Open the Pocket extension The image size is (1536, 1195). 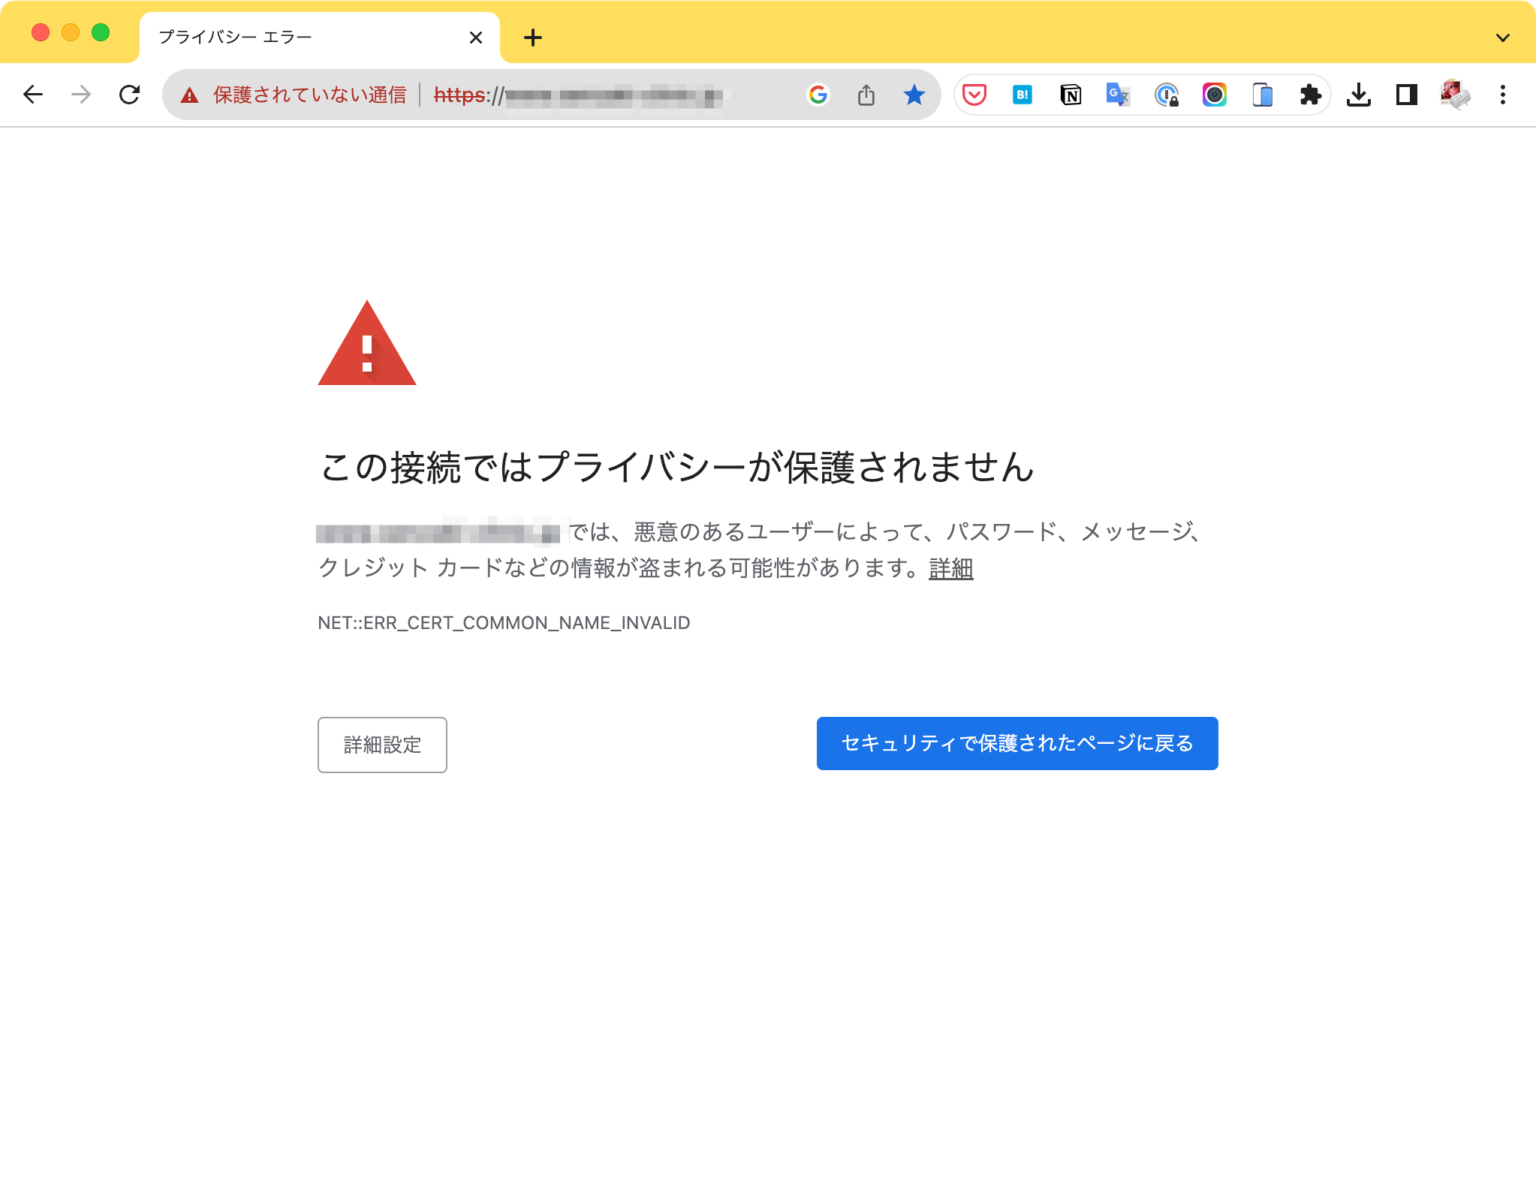point(973,95)
